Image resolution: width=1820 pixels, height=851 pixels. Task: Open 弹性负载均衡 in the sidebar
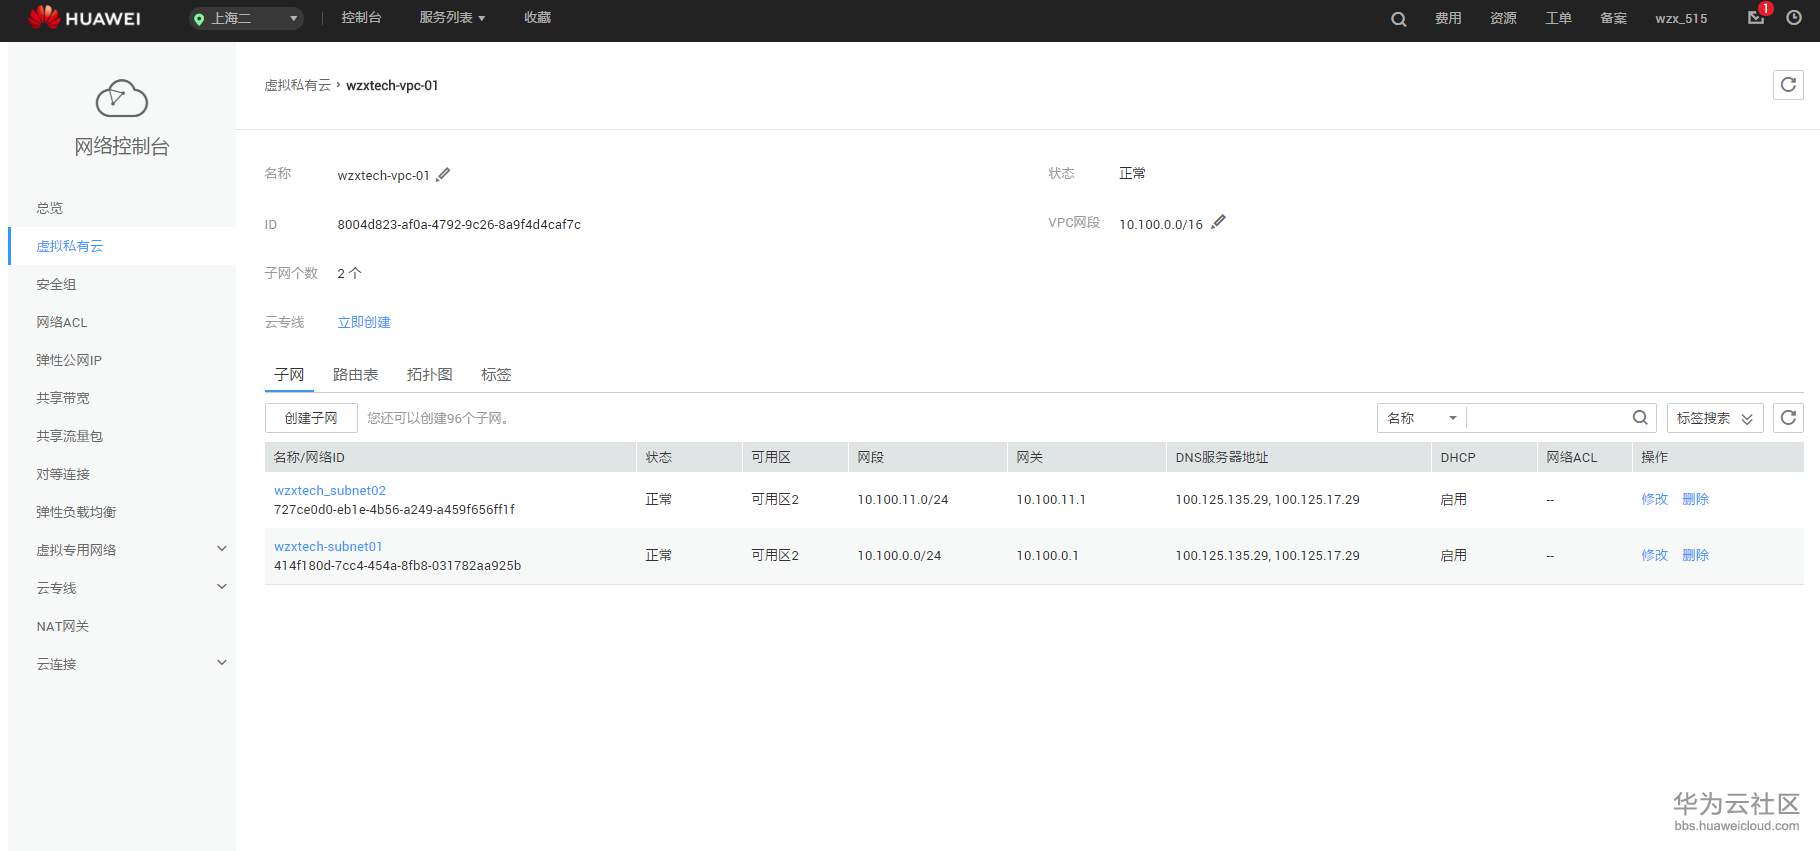(76, 512)
